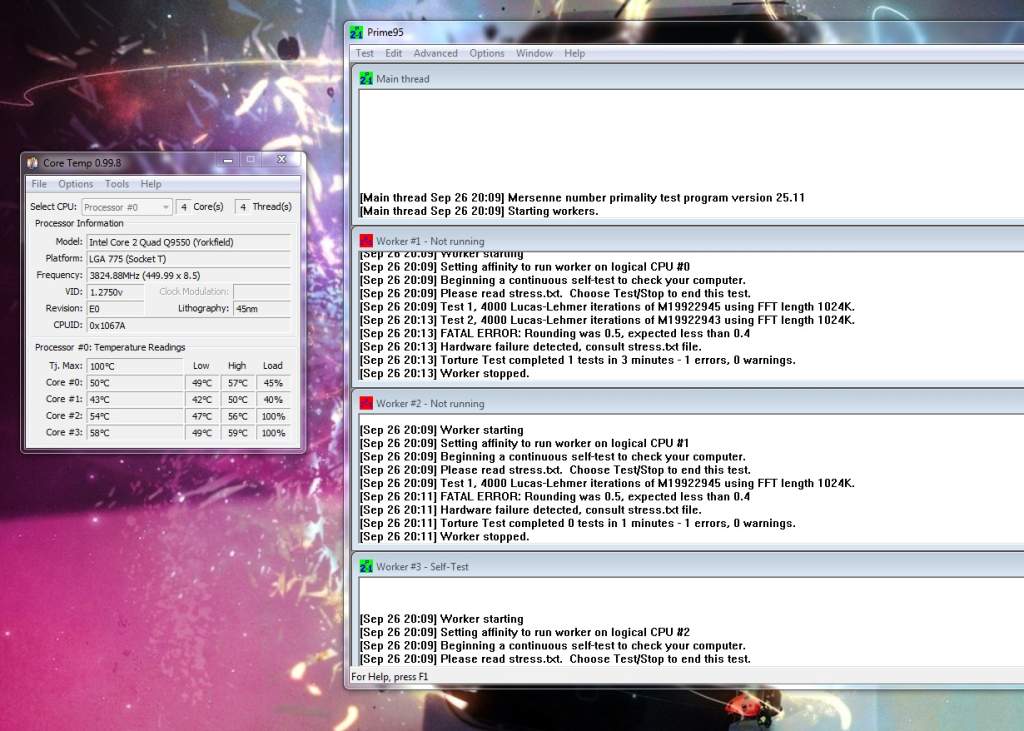The width and height of the screenshot is (1024, 731).
Task: Click the Main thread window icon
Action: (366, 78)
